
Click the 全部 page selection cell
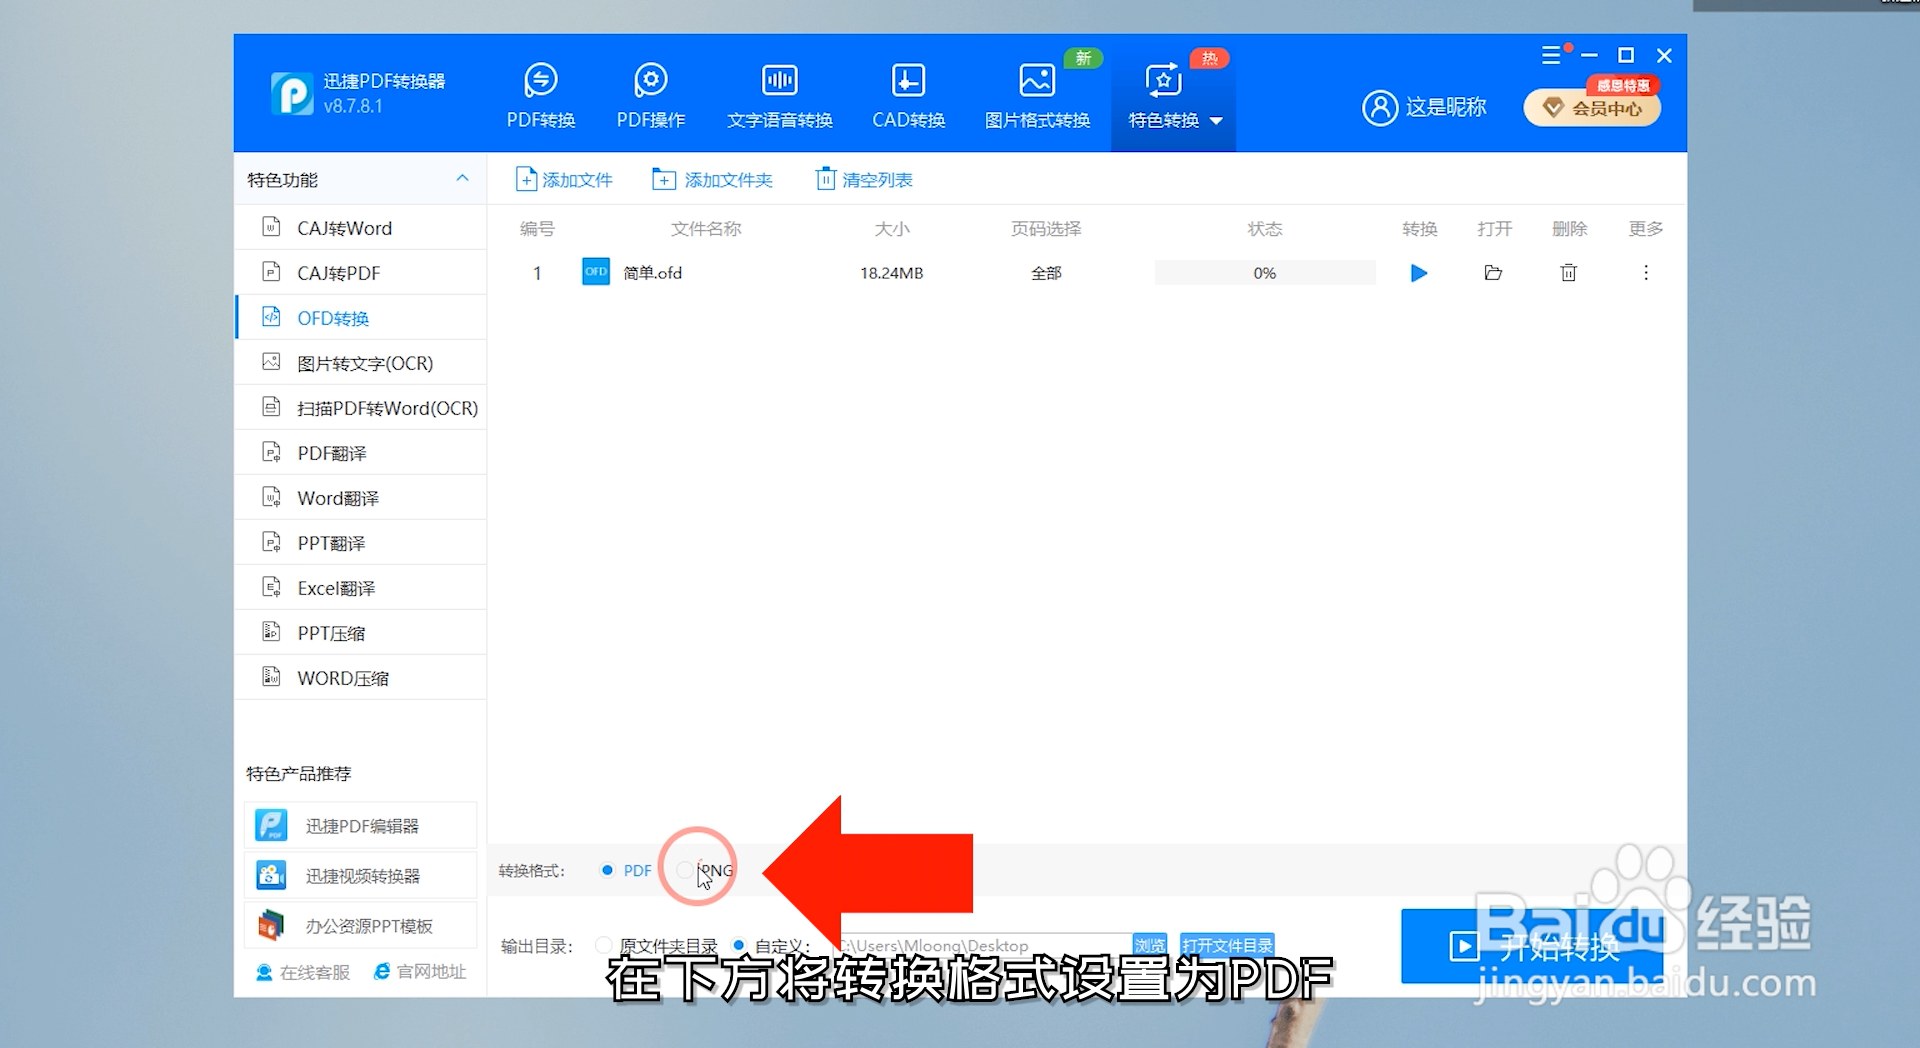pyautogui.click(x=1046, y=273)
